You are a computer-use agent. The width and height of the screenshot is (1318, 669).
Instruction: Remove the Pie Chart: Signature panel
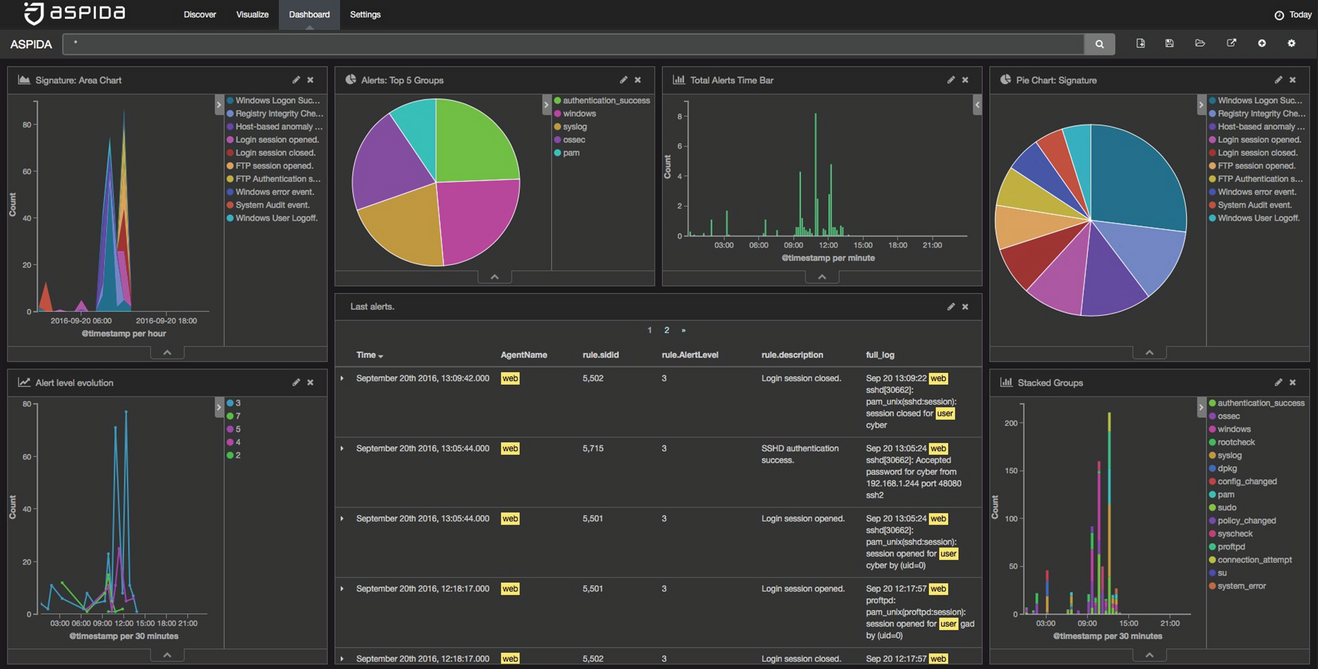tap(1292, 80)
